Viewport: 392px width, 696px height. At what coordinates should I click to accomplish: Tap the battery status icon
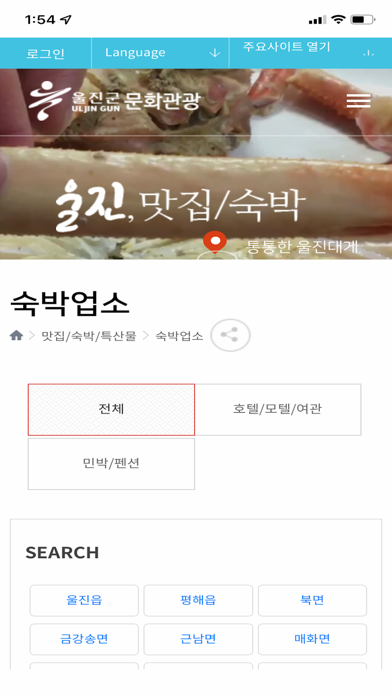(x=362, y=20)
